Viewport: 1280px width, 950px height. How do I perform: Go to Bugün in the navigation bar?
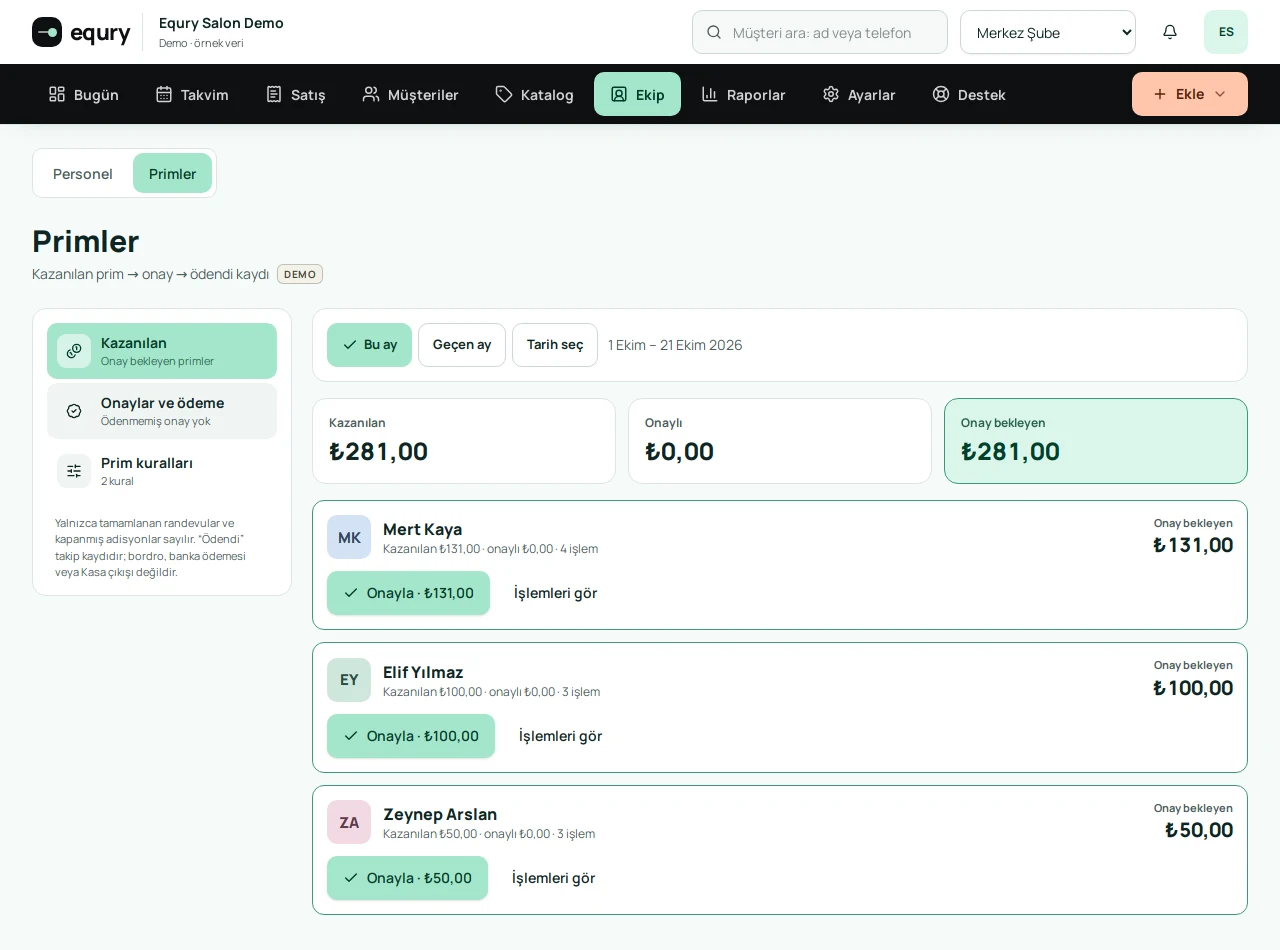(84, 94)
